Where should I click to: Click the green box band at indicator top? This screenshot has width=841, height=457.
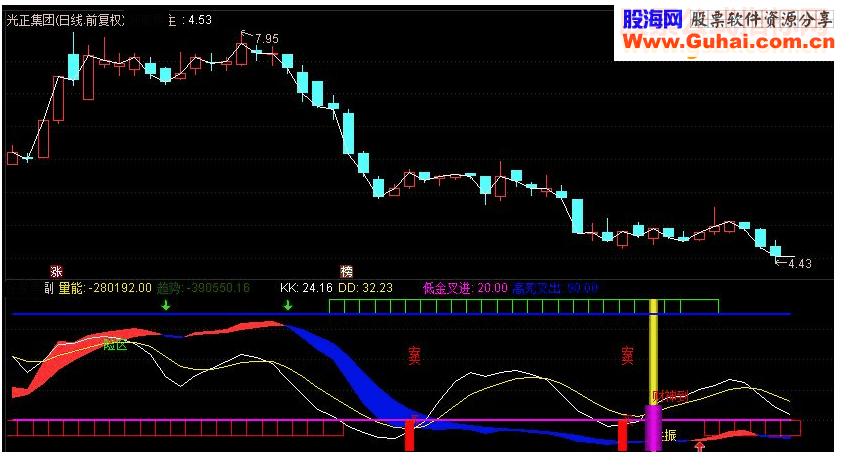(x=523, y=306)
